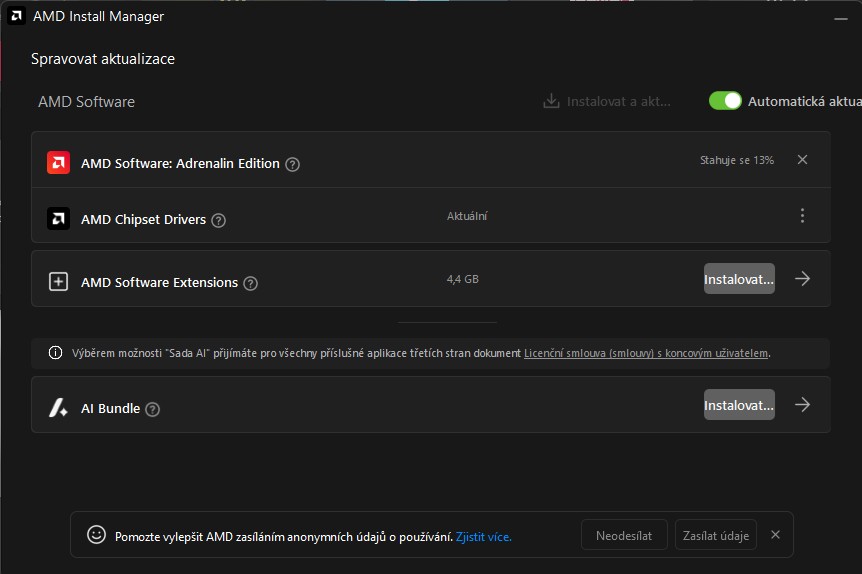Expand AI Bundle details with arrow
Viewport: 862px width, 574px height.
pos(802,405)
